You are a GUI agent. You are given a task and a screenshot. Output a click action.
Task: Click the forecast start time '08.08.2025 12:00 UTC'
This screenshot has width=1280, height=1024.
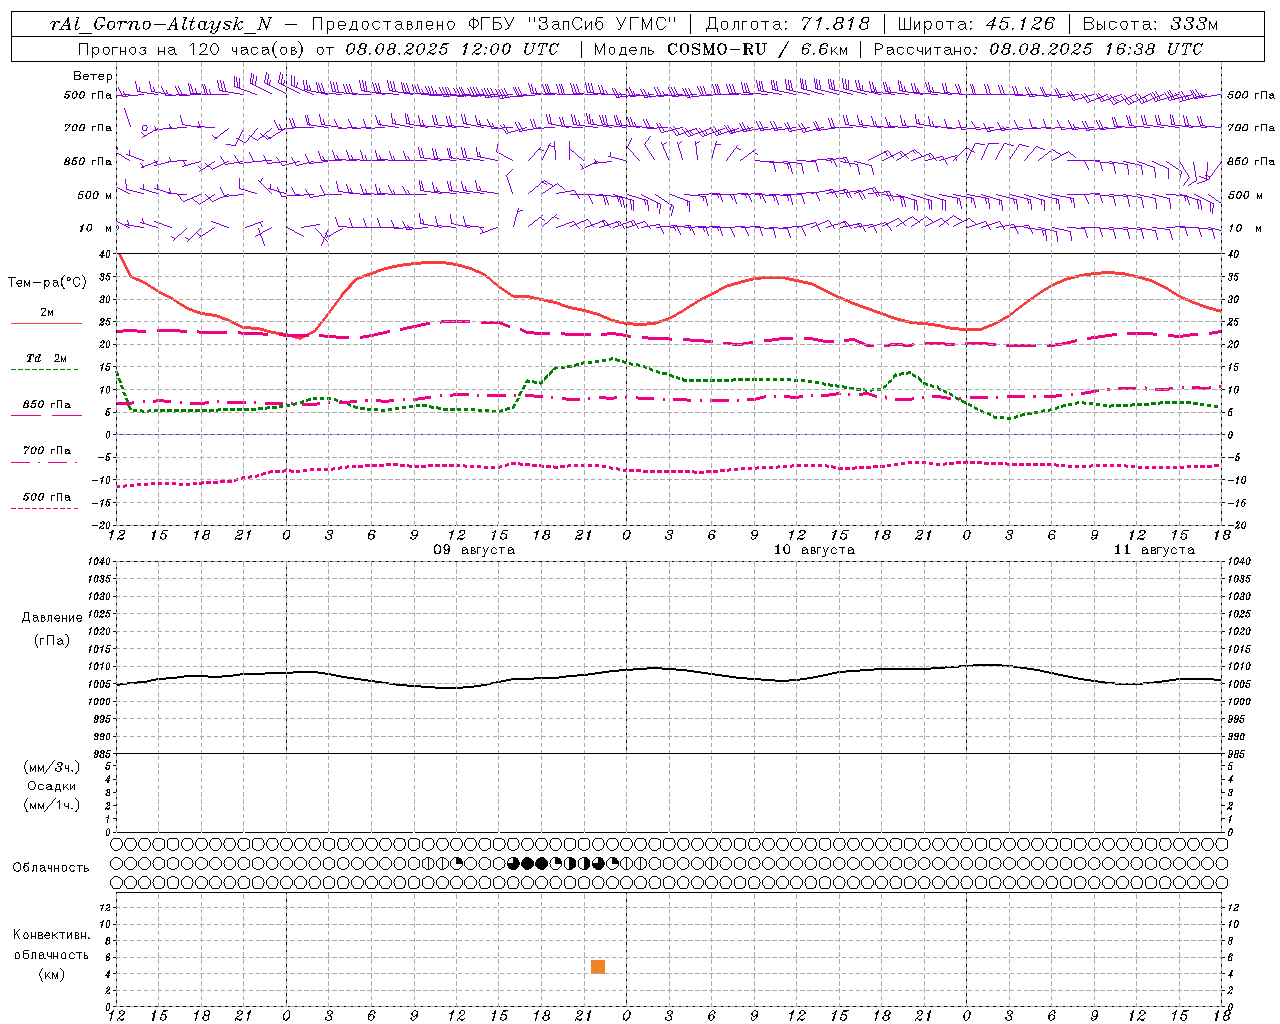(x=452, y=49)
